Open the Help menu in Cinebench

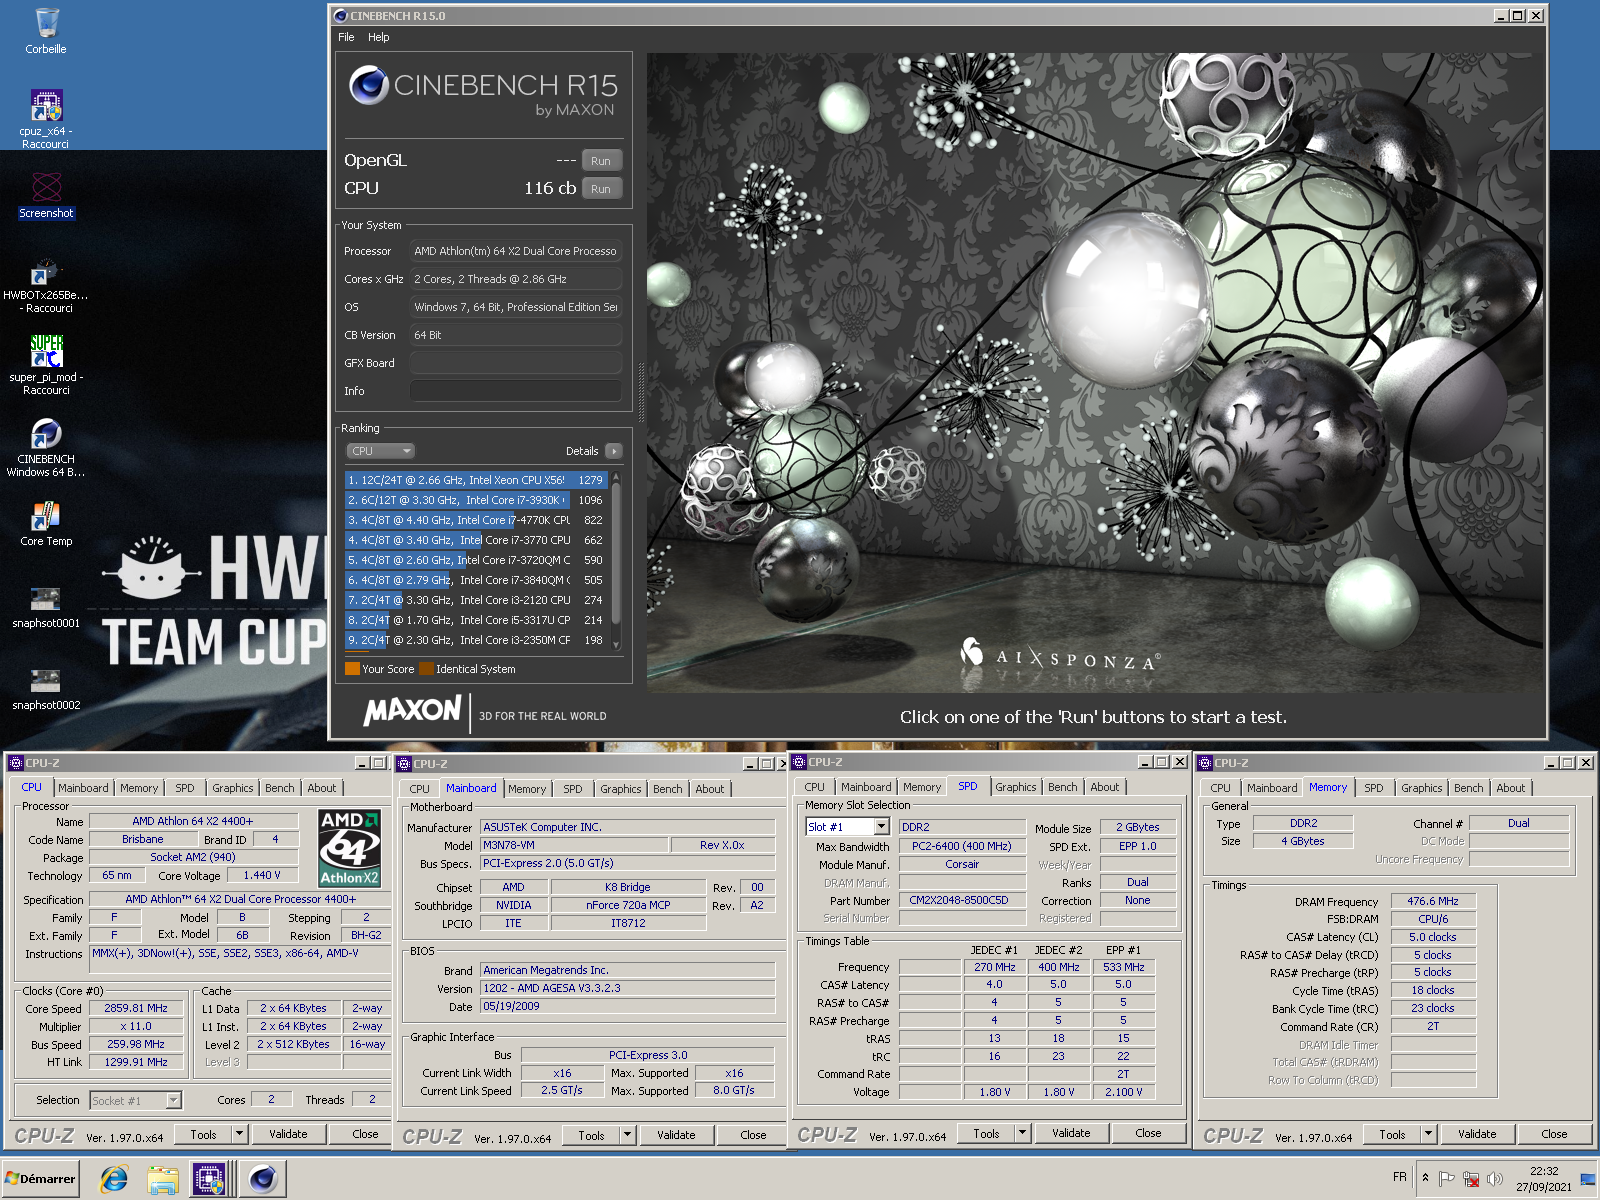[378, 37]
